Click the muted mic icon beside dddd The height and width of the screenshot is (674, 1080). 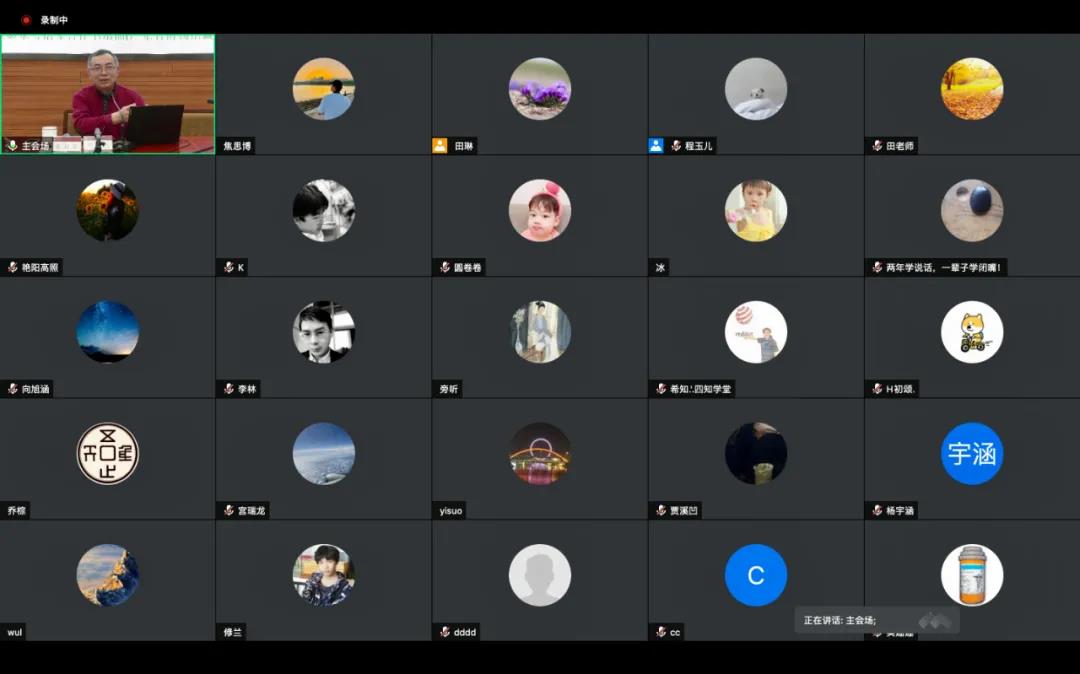[x=445, y=632]
